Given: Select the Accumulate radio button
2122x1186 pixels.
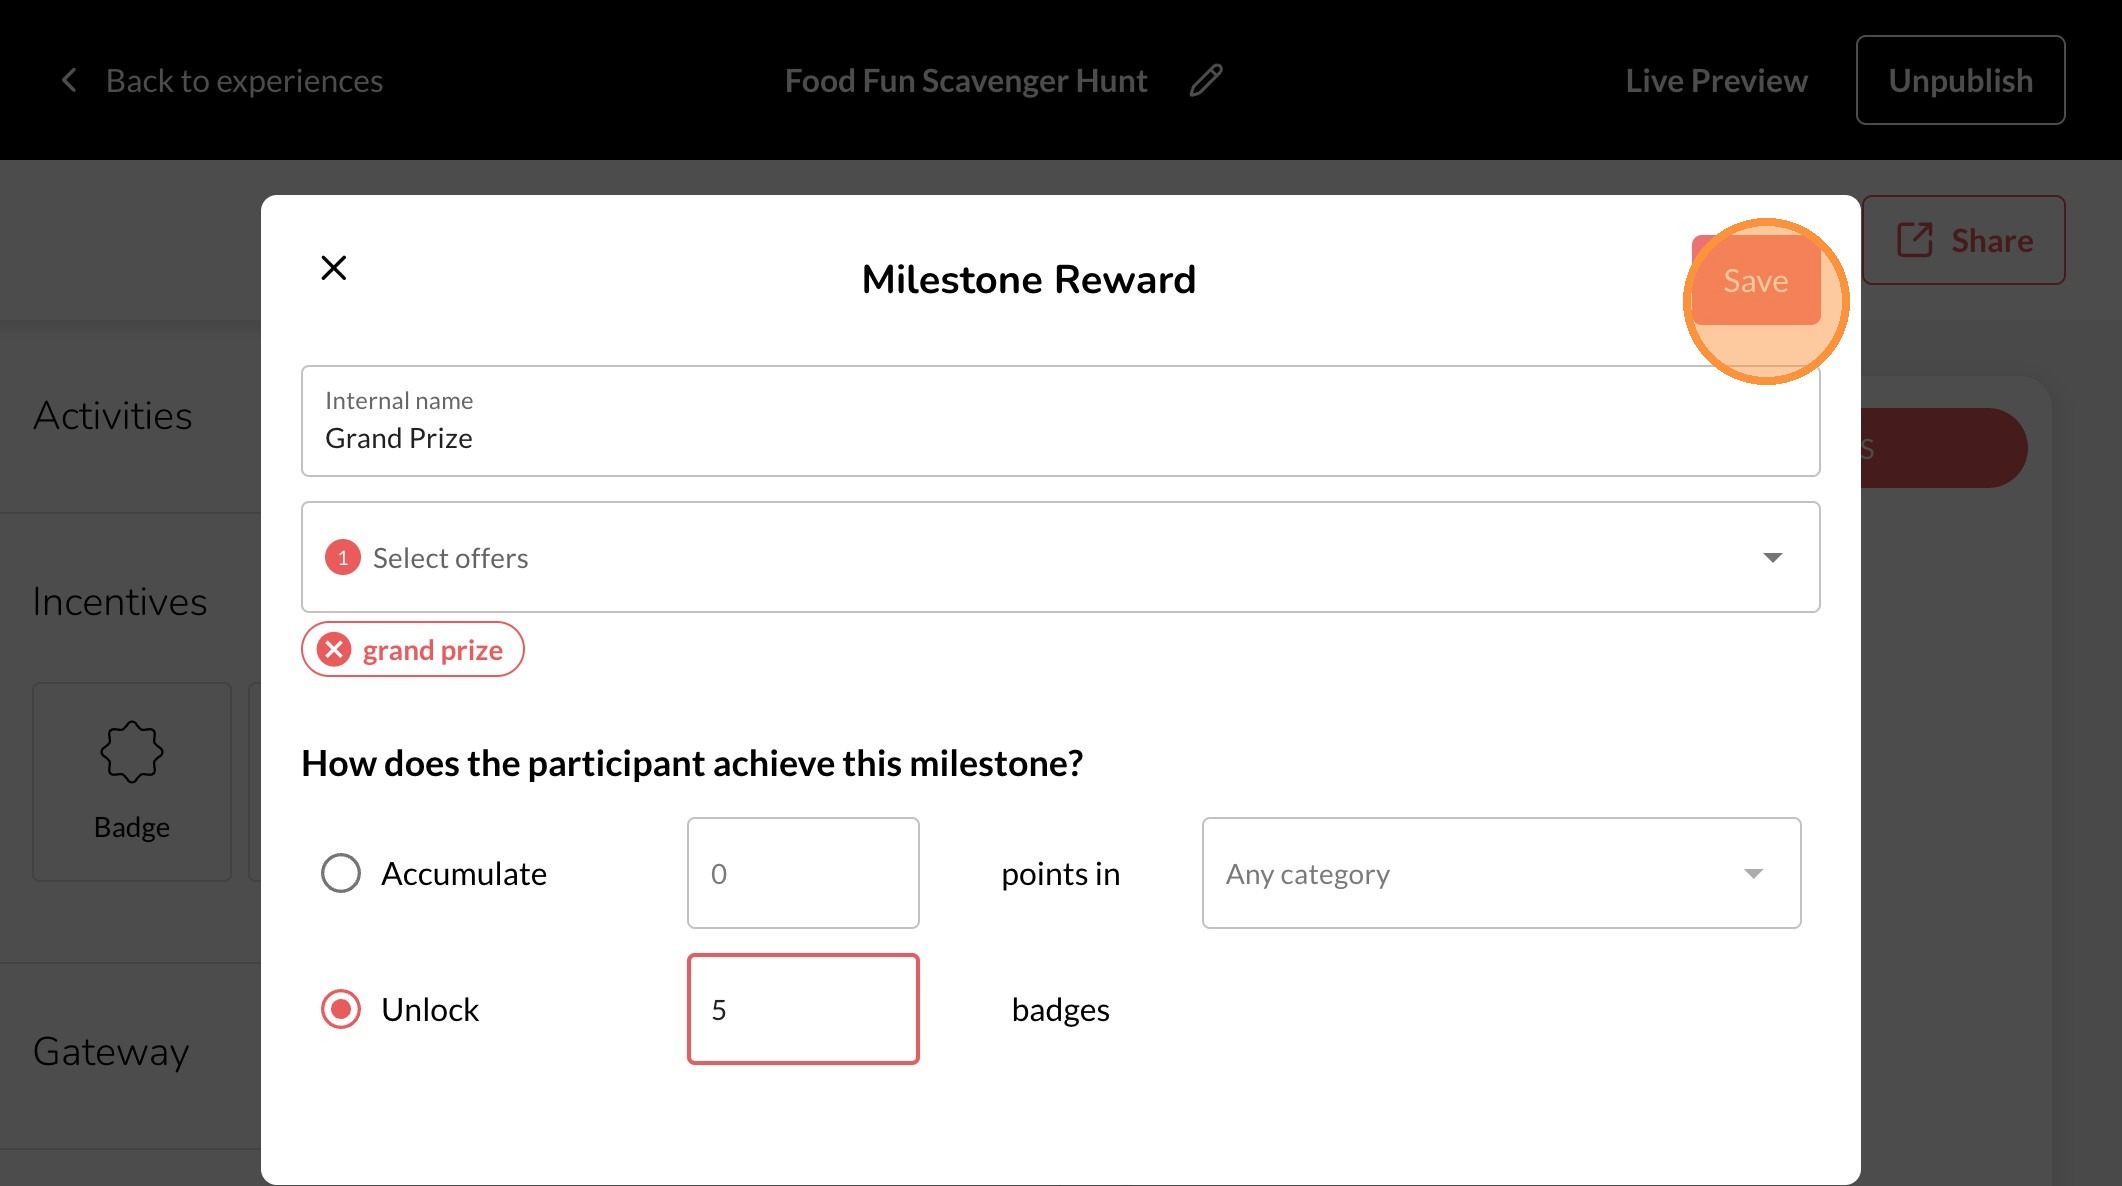Looking at the screenshot, I should [x=341, y=873].
